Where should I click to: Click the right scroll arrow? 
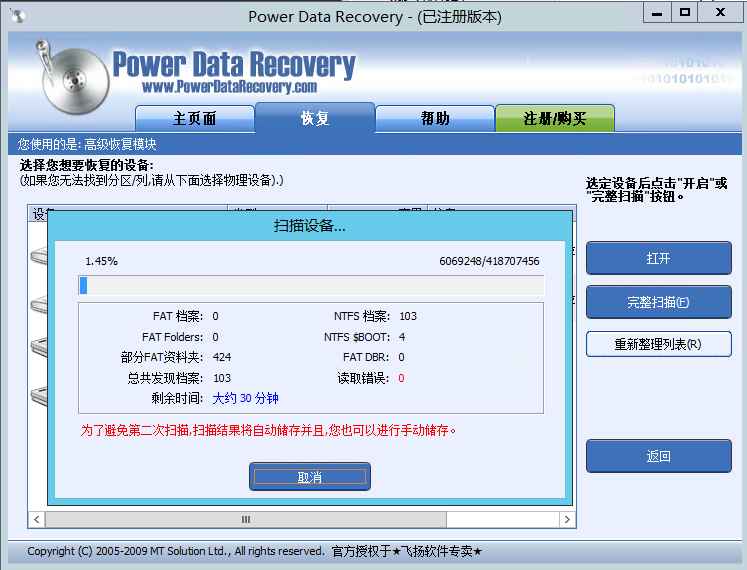pyautogui.click(x=567, y=519)
